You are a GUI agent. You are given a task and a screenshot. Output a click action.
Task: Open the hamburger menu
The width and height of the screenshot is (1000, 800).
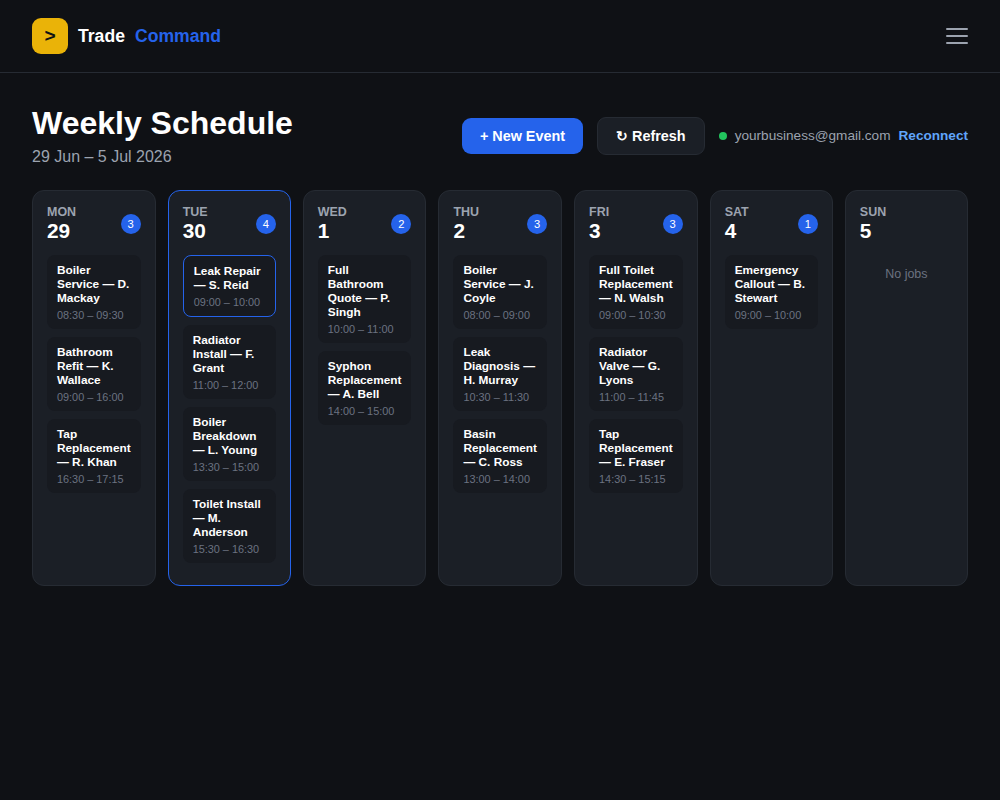coord(957,36)
